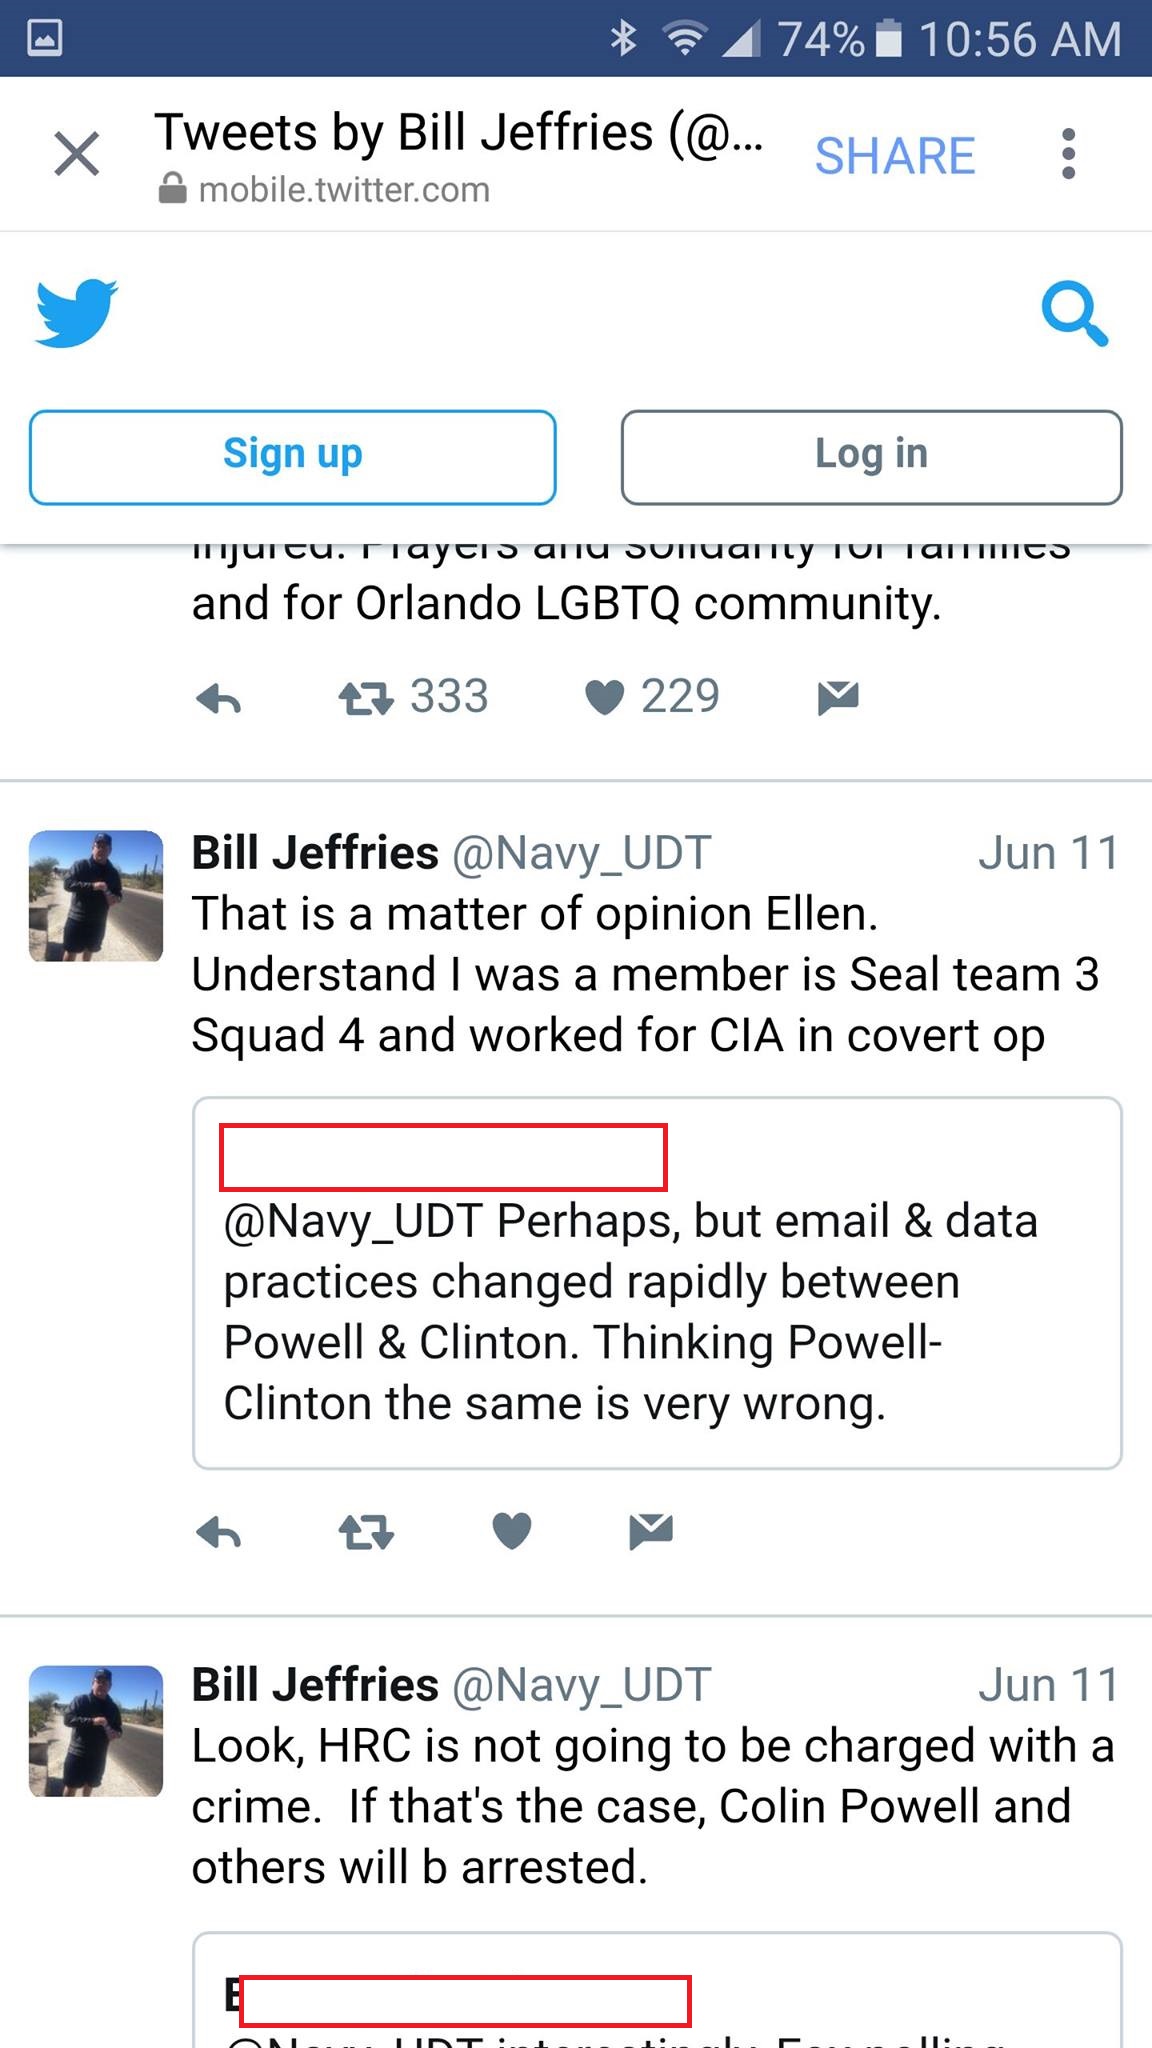Like the Orlando tweet with 229 likes
This screenshot has width=1152, height=2048.
click(605, 698)
